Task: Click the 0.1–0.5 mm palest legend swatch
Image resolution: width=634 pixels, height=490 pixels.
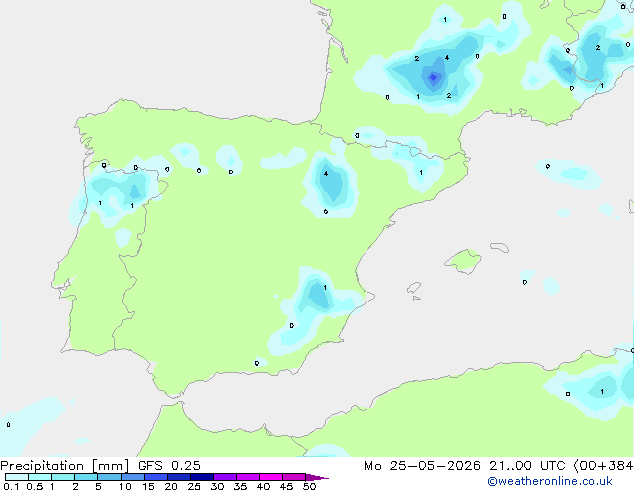Action: pyautogui.click(x=17, y=477)
